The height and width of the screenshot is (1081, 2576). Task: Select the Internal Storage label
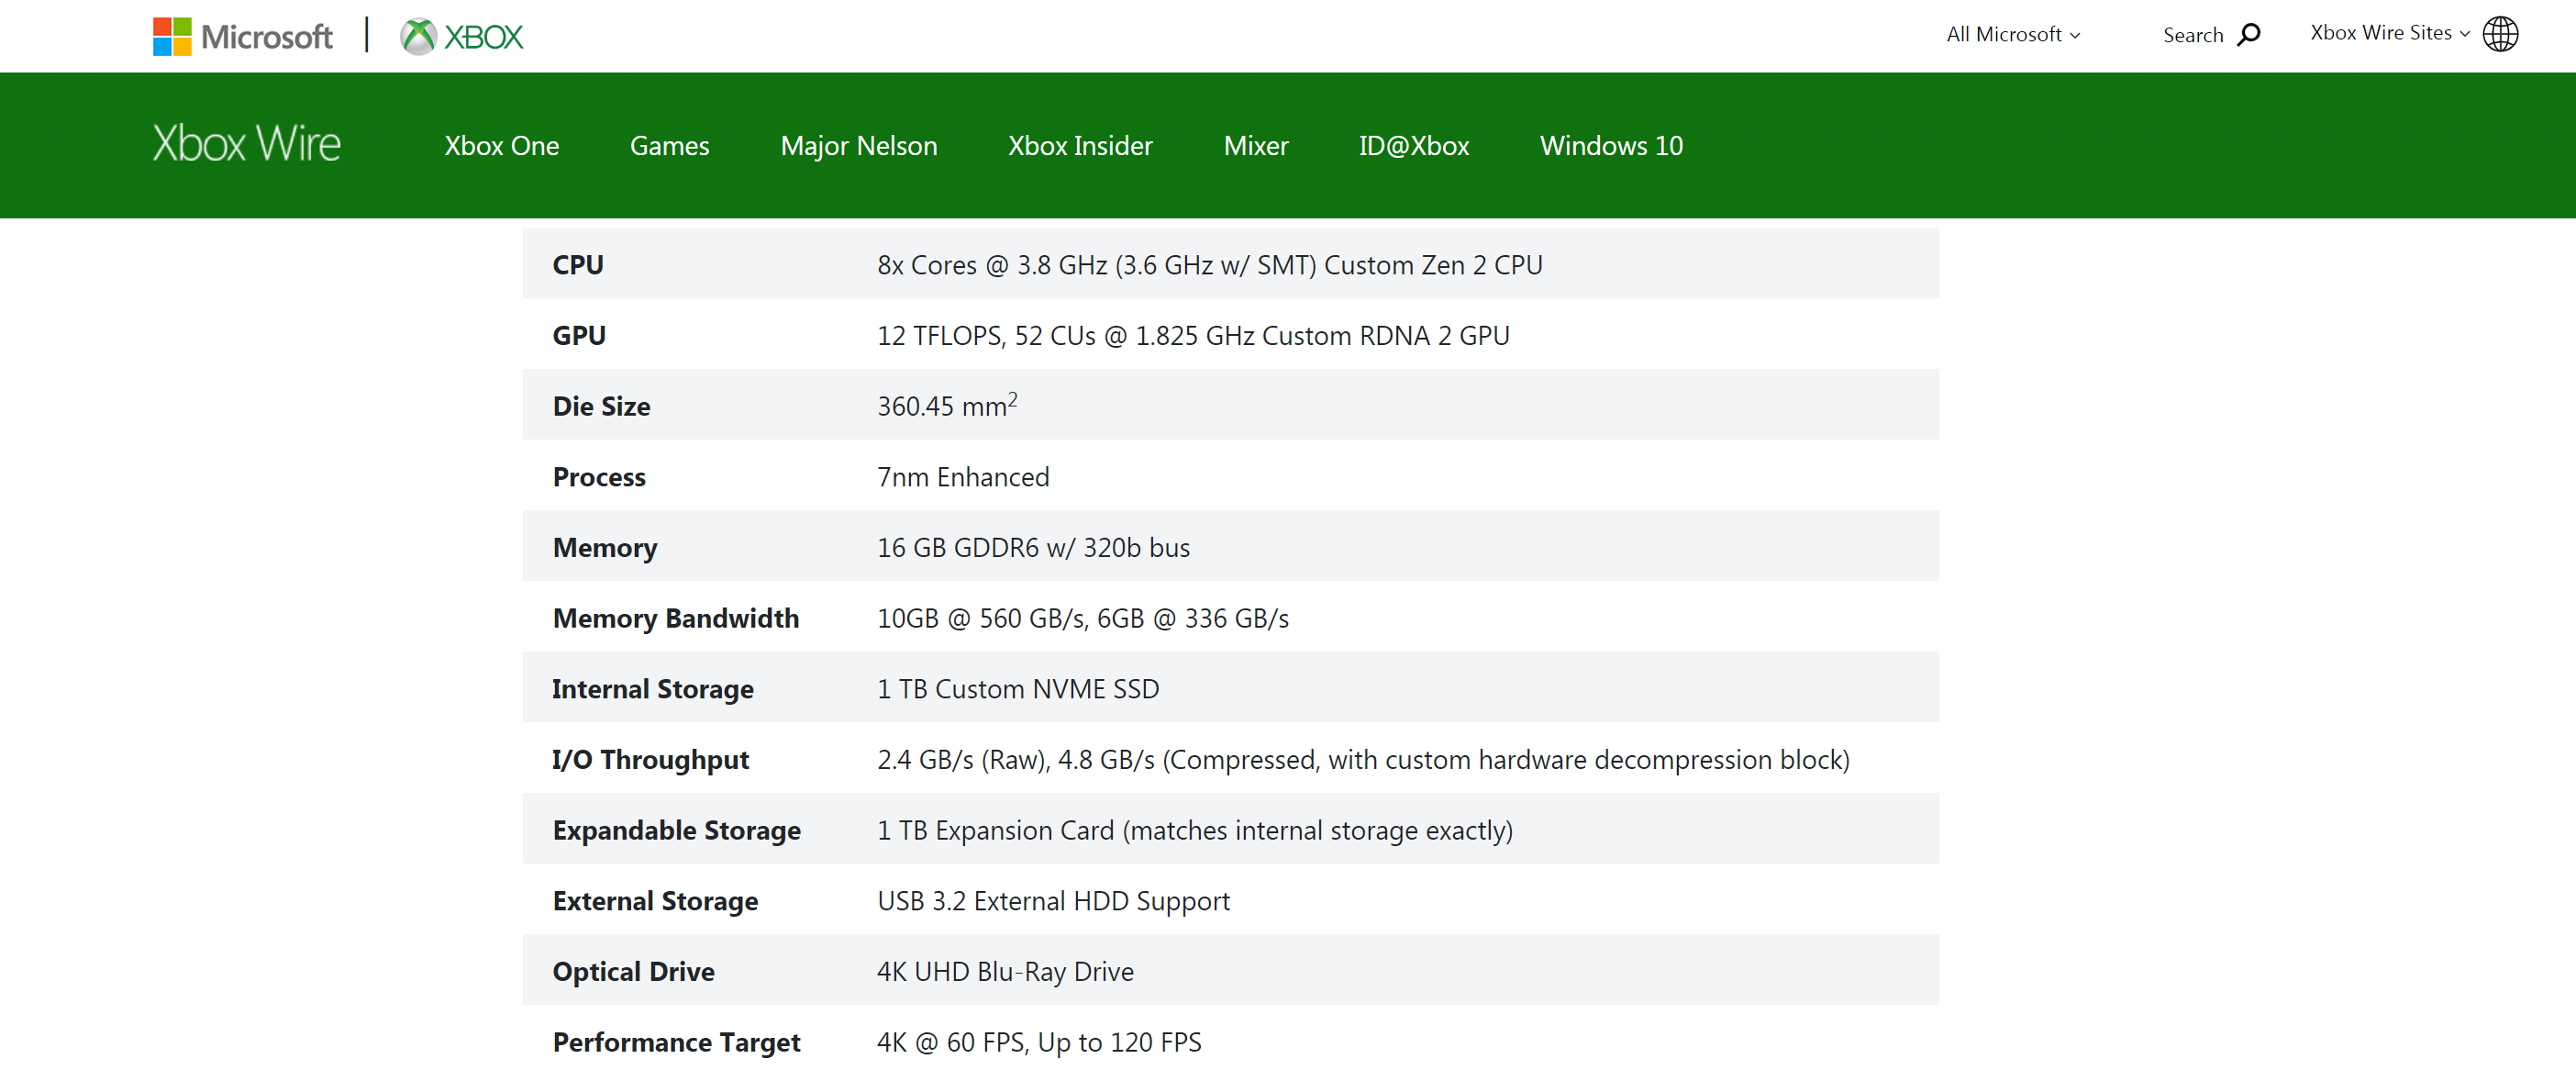pyautogui.click(x=653, y=689)
